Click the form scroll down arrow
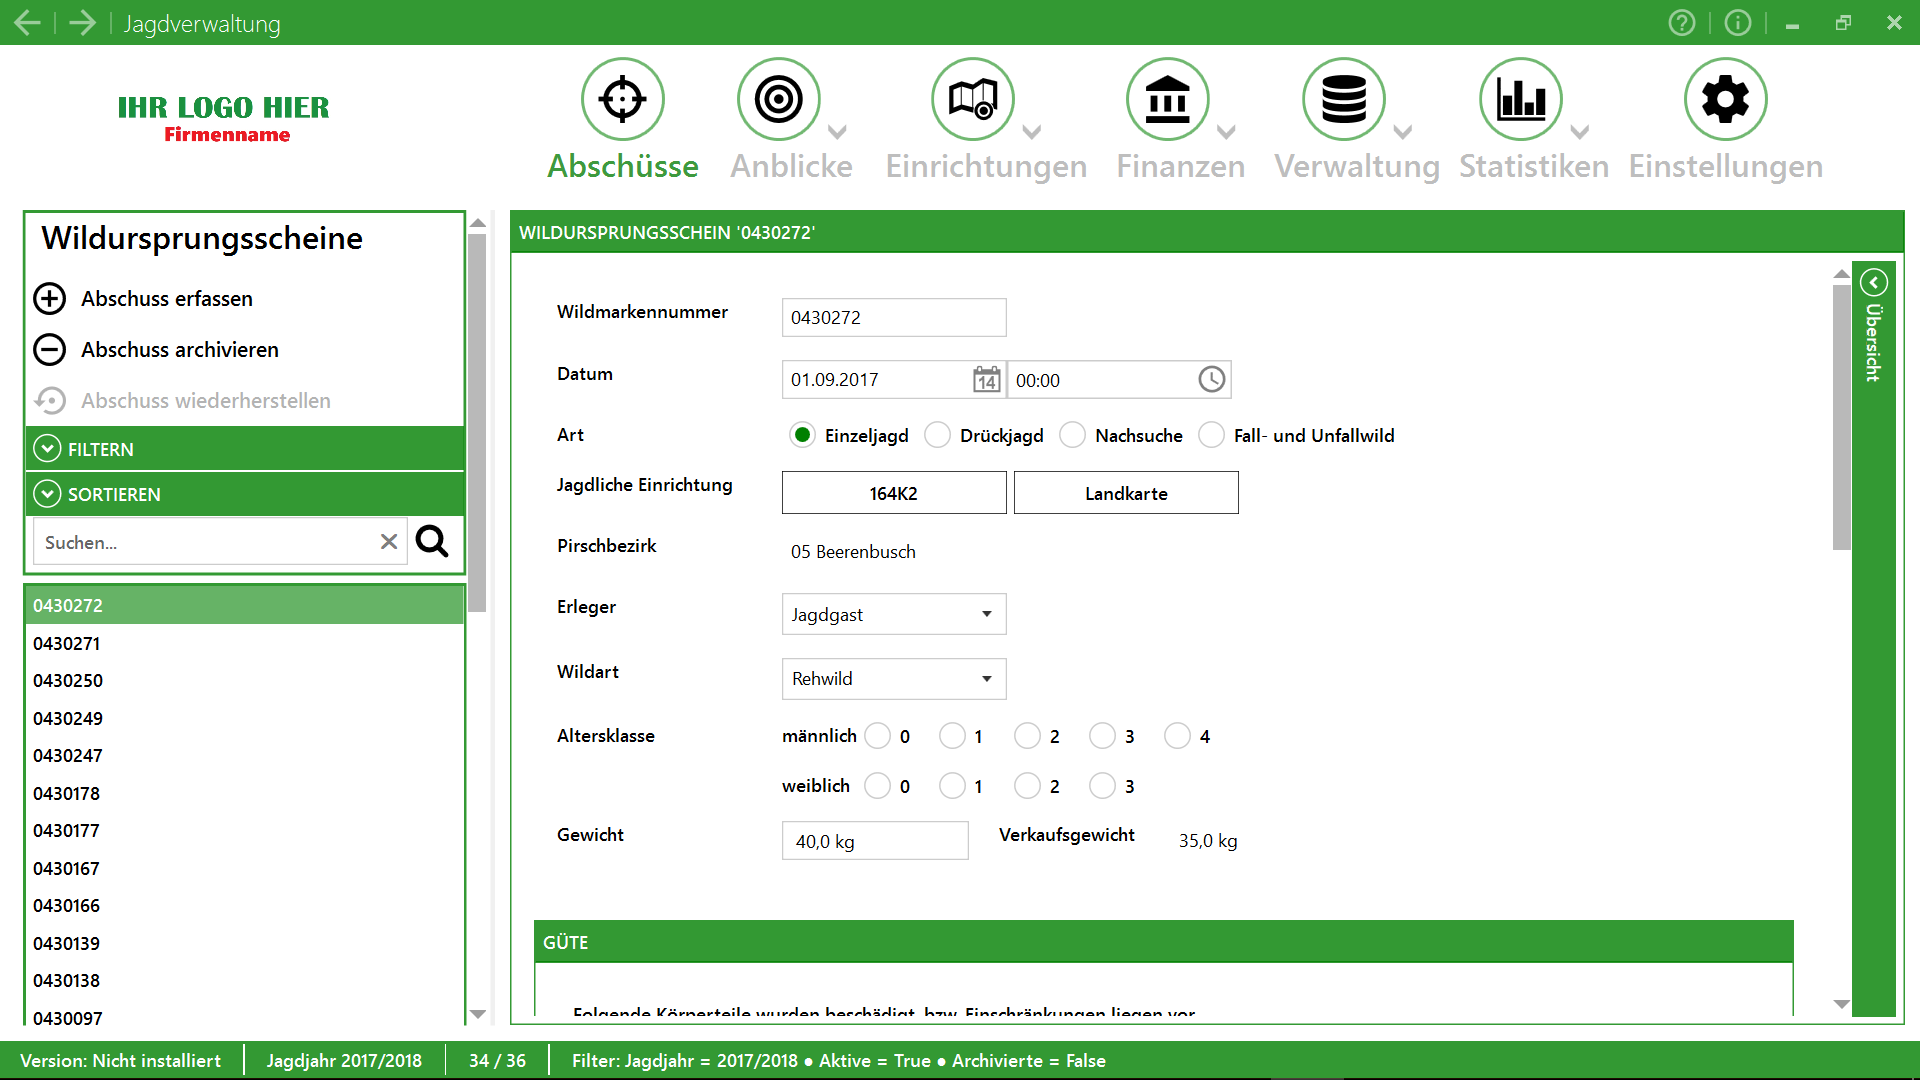Image resolution: width=1920 pixels, height=1080 pixels. click(1841, 1004)
